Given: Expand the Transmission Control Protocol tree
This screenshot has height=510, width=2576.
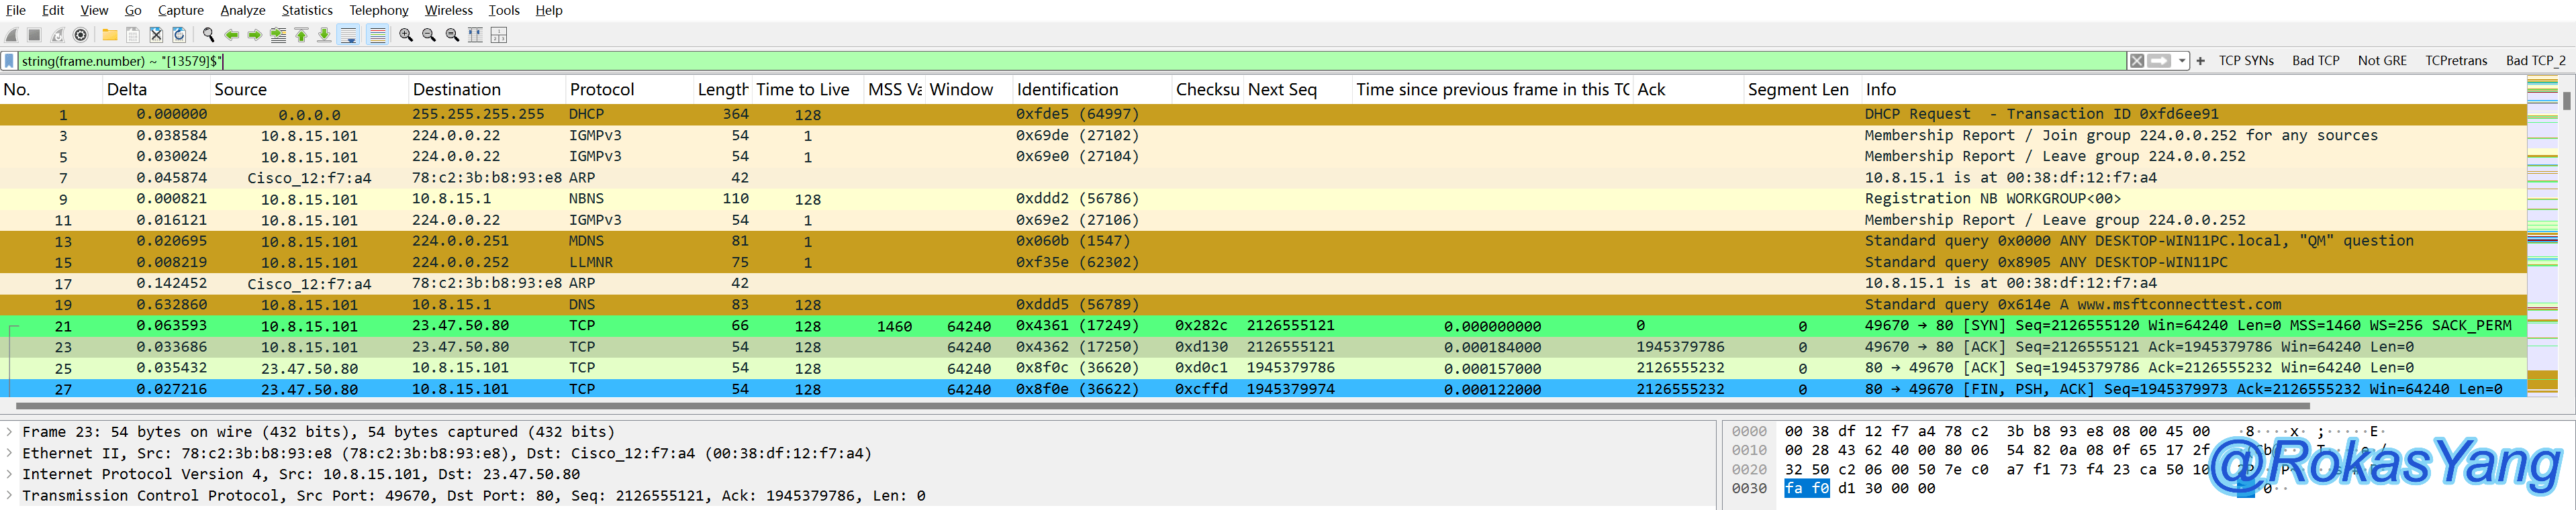Looking at the screenshot, I should pos(9,496).
